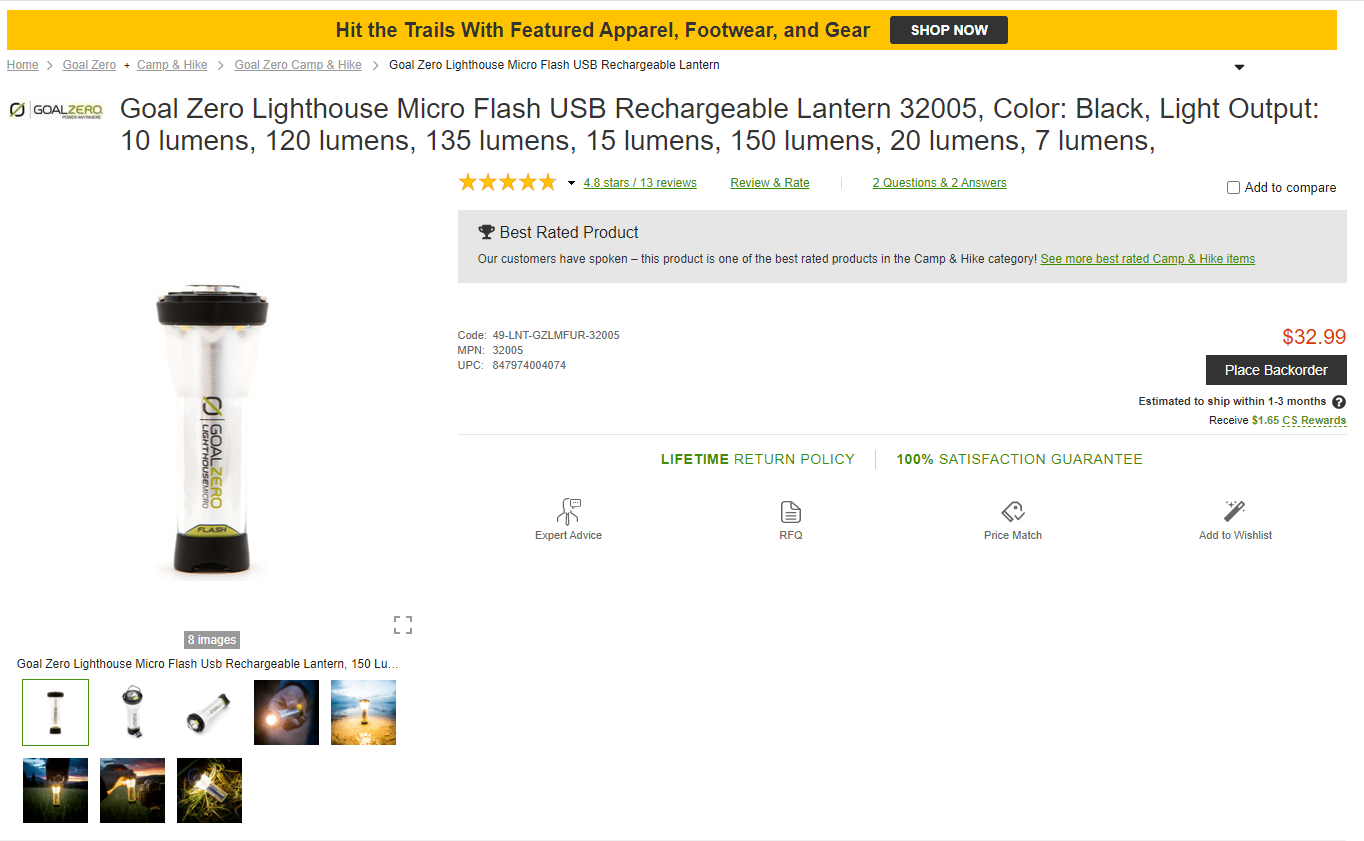The width and height of the screenshot is (1364, 841).
Task: Click the main lantern product image
Action: pyautogui.click(x=212, y=430)
